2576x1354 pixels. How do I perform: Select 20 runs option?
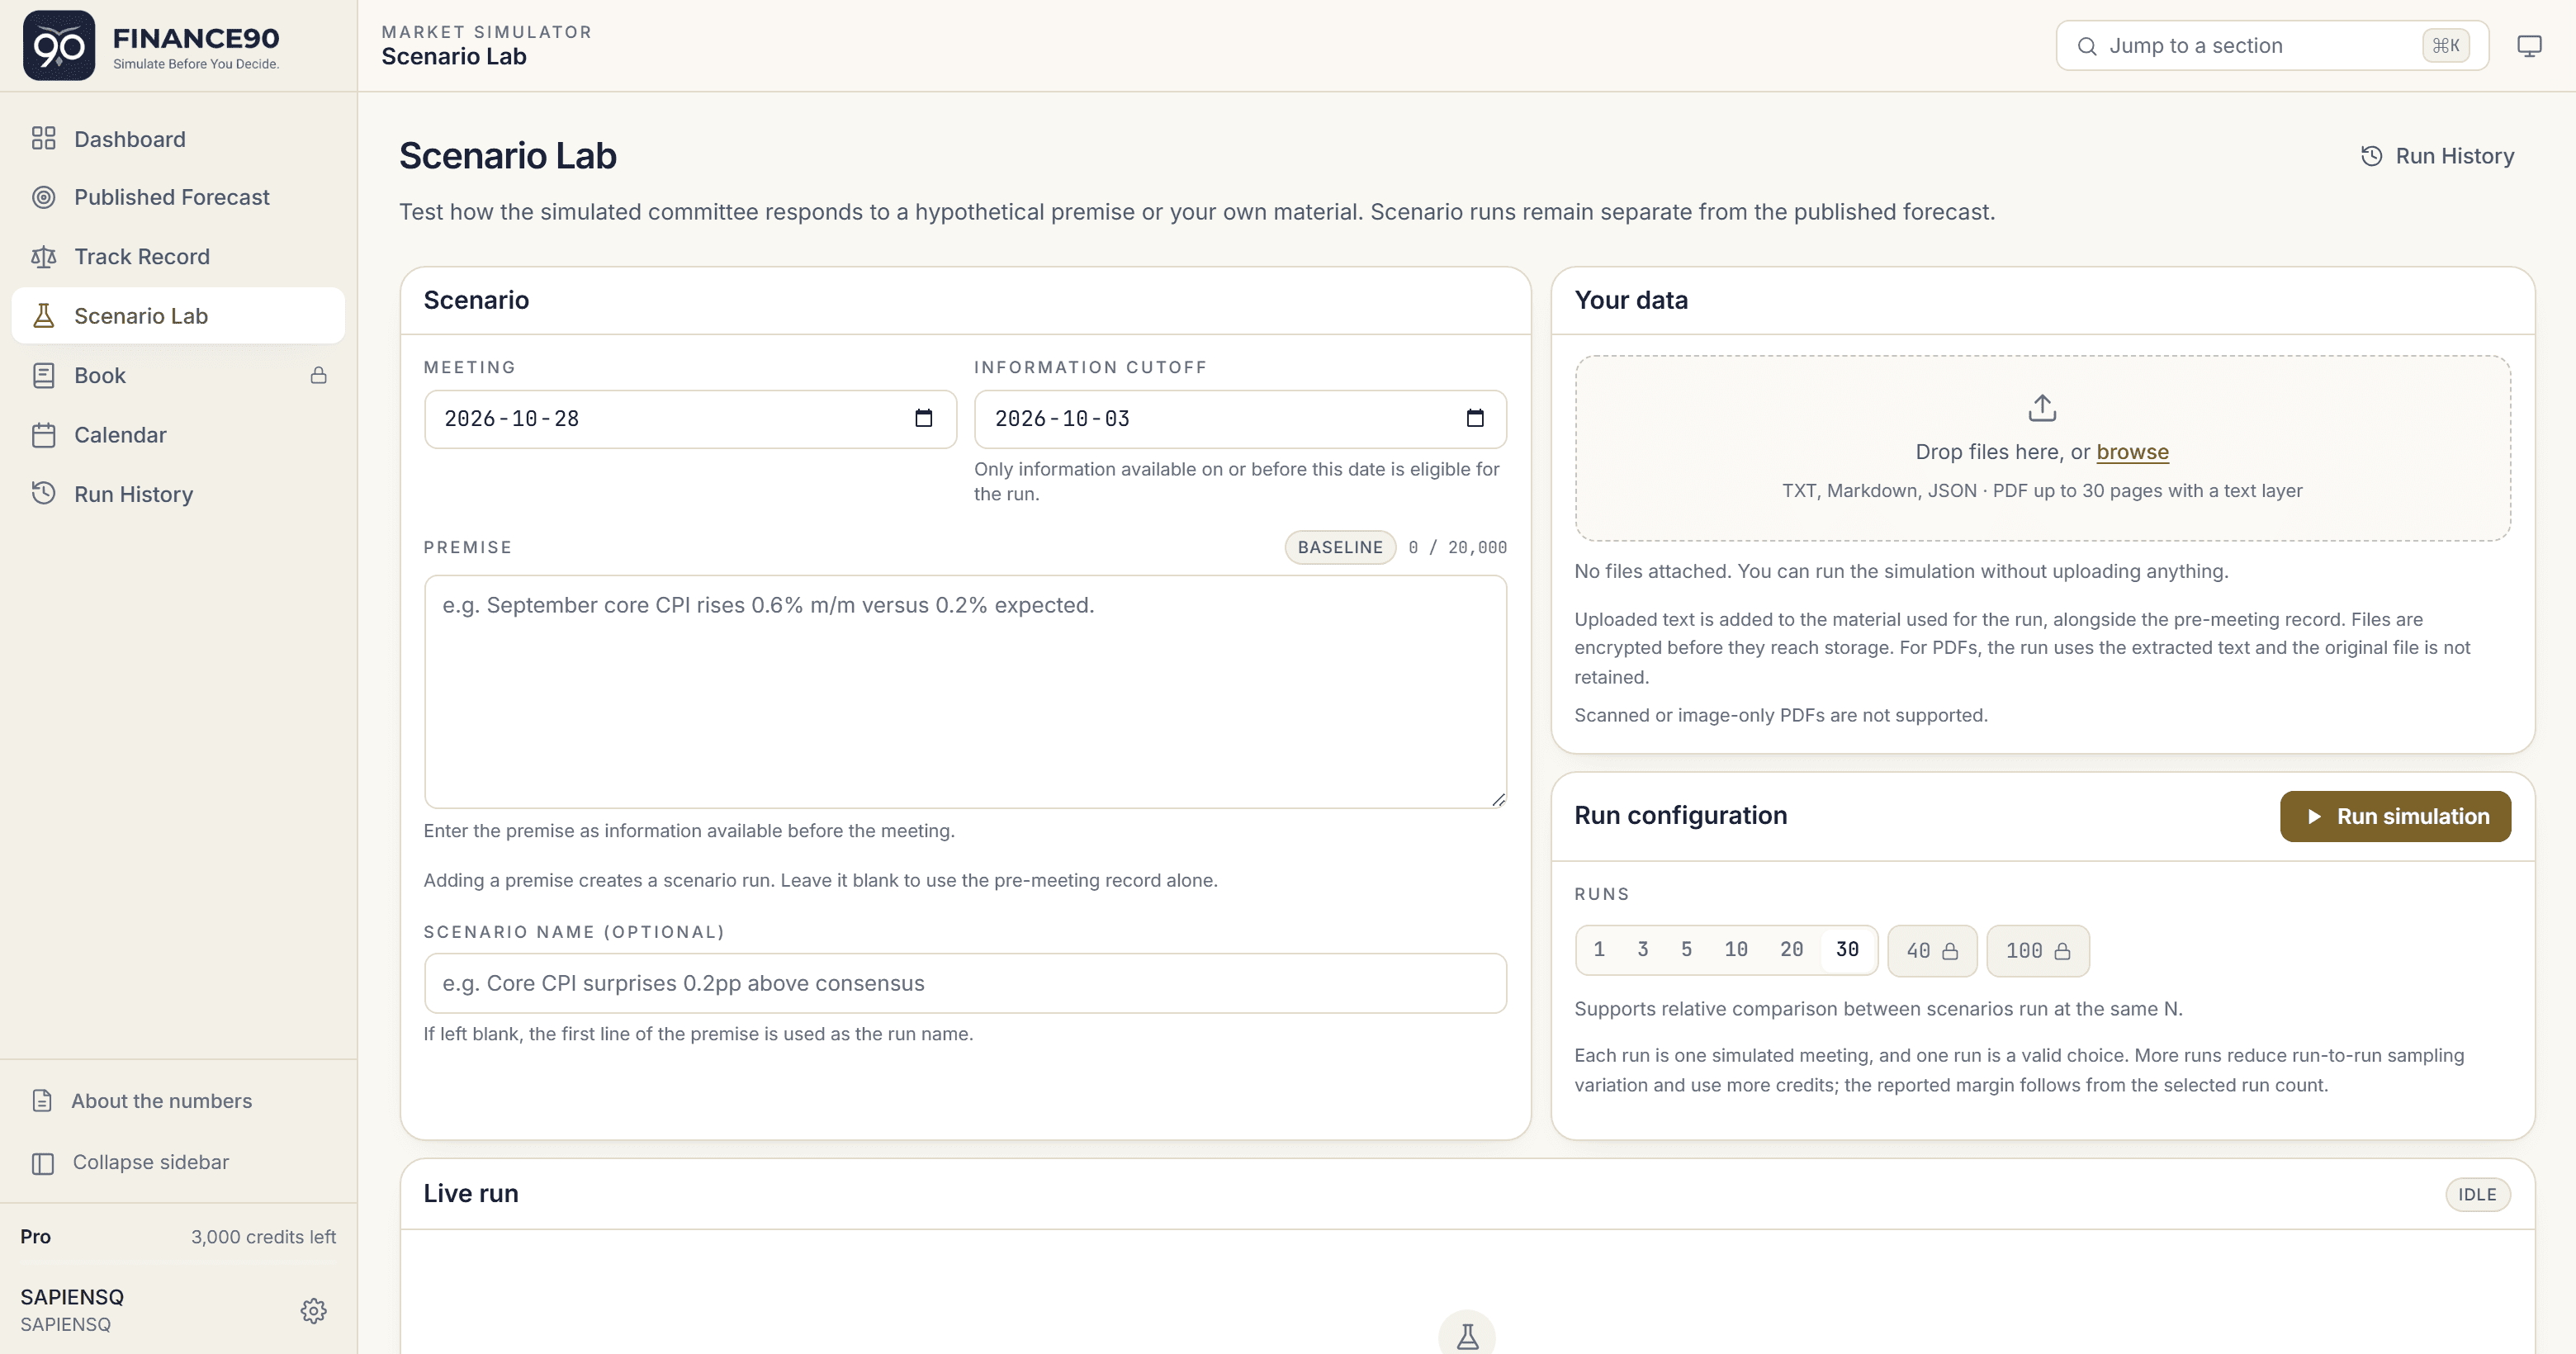tap(1791, 949)
